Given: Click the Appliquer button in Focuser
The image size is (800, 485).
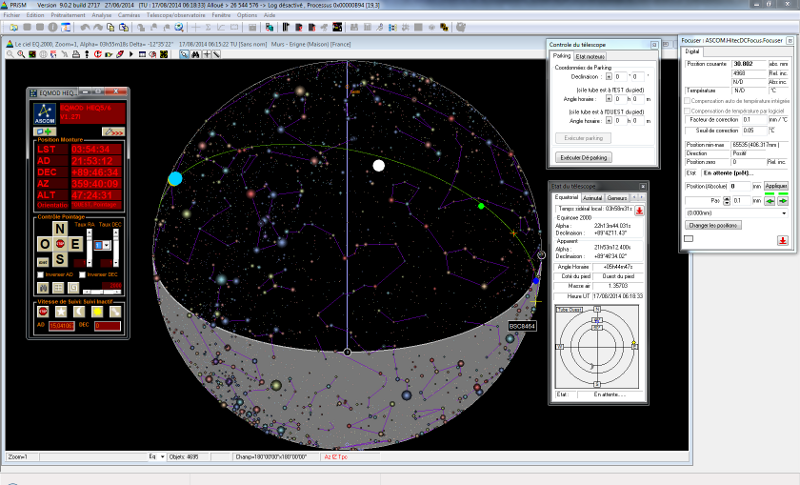Looking at the screenshot, I should coord(777,186).
